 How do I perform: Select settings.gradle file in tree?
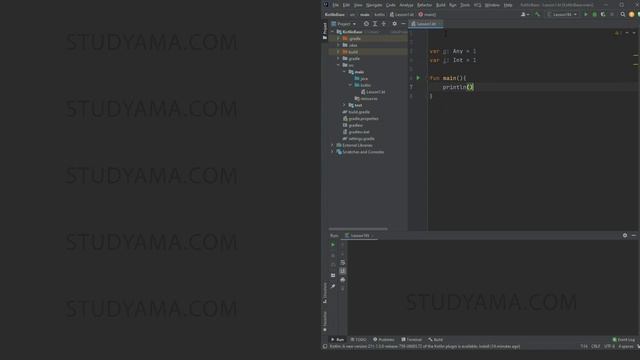(358, 138)
